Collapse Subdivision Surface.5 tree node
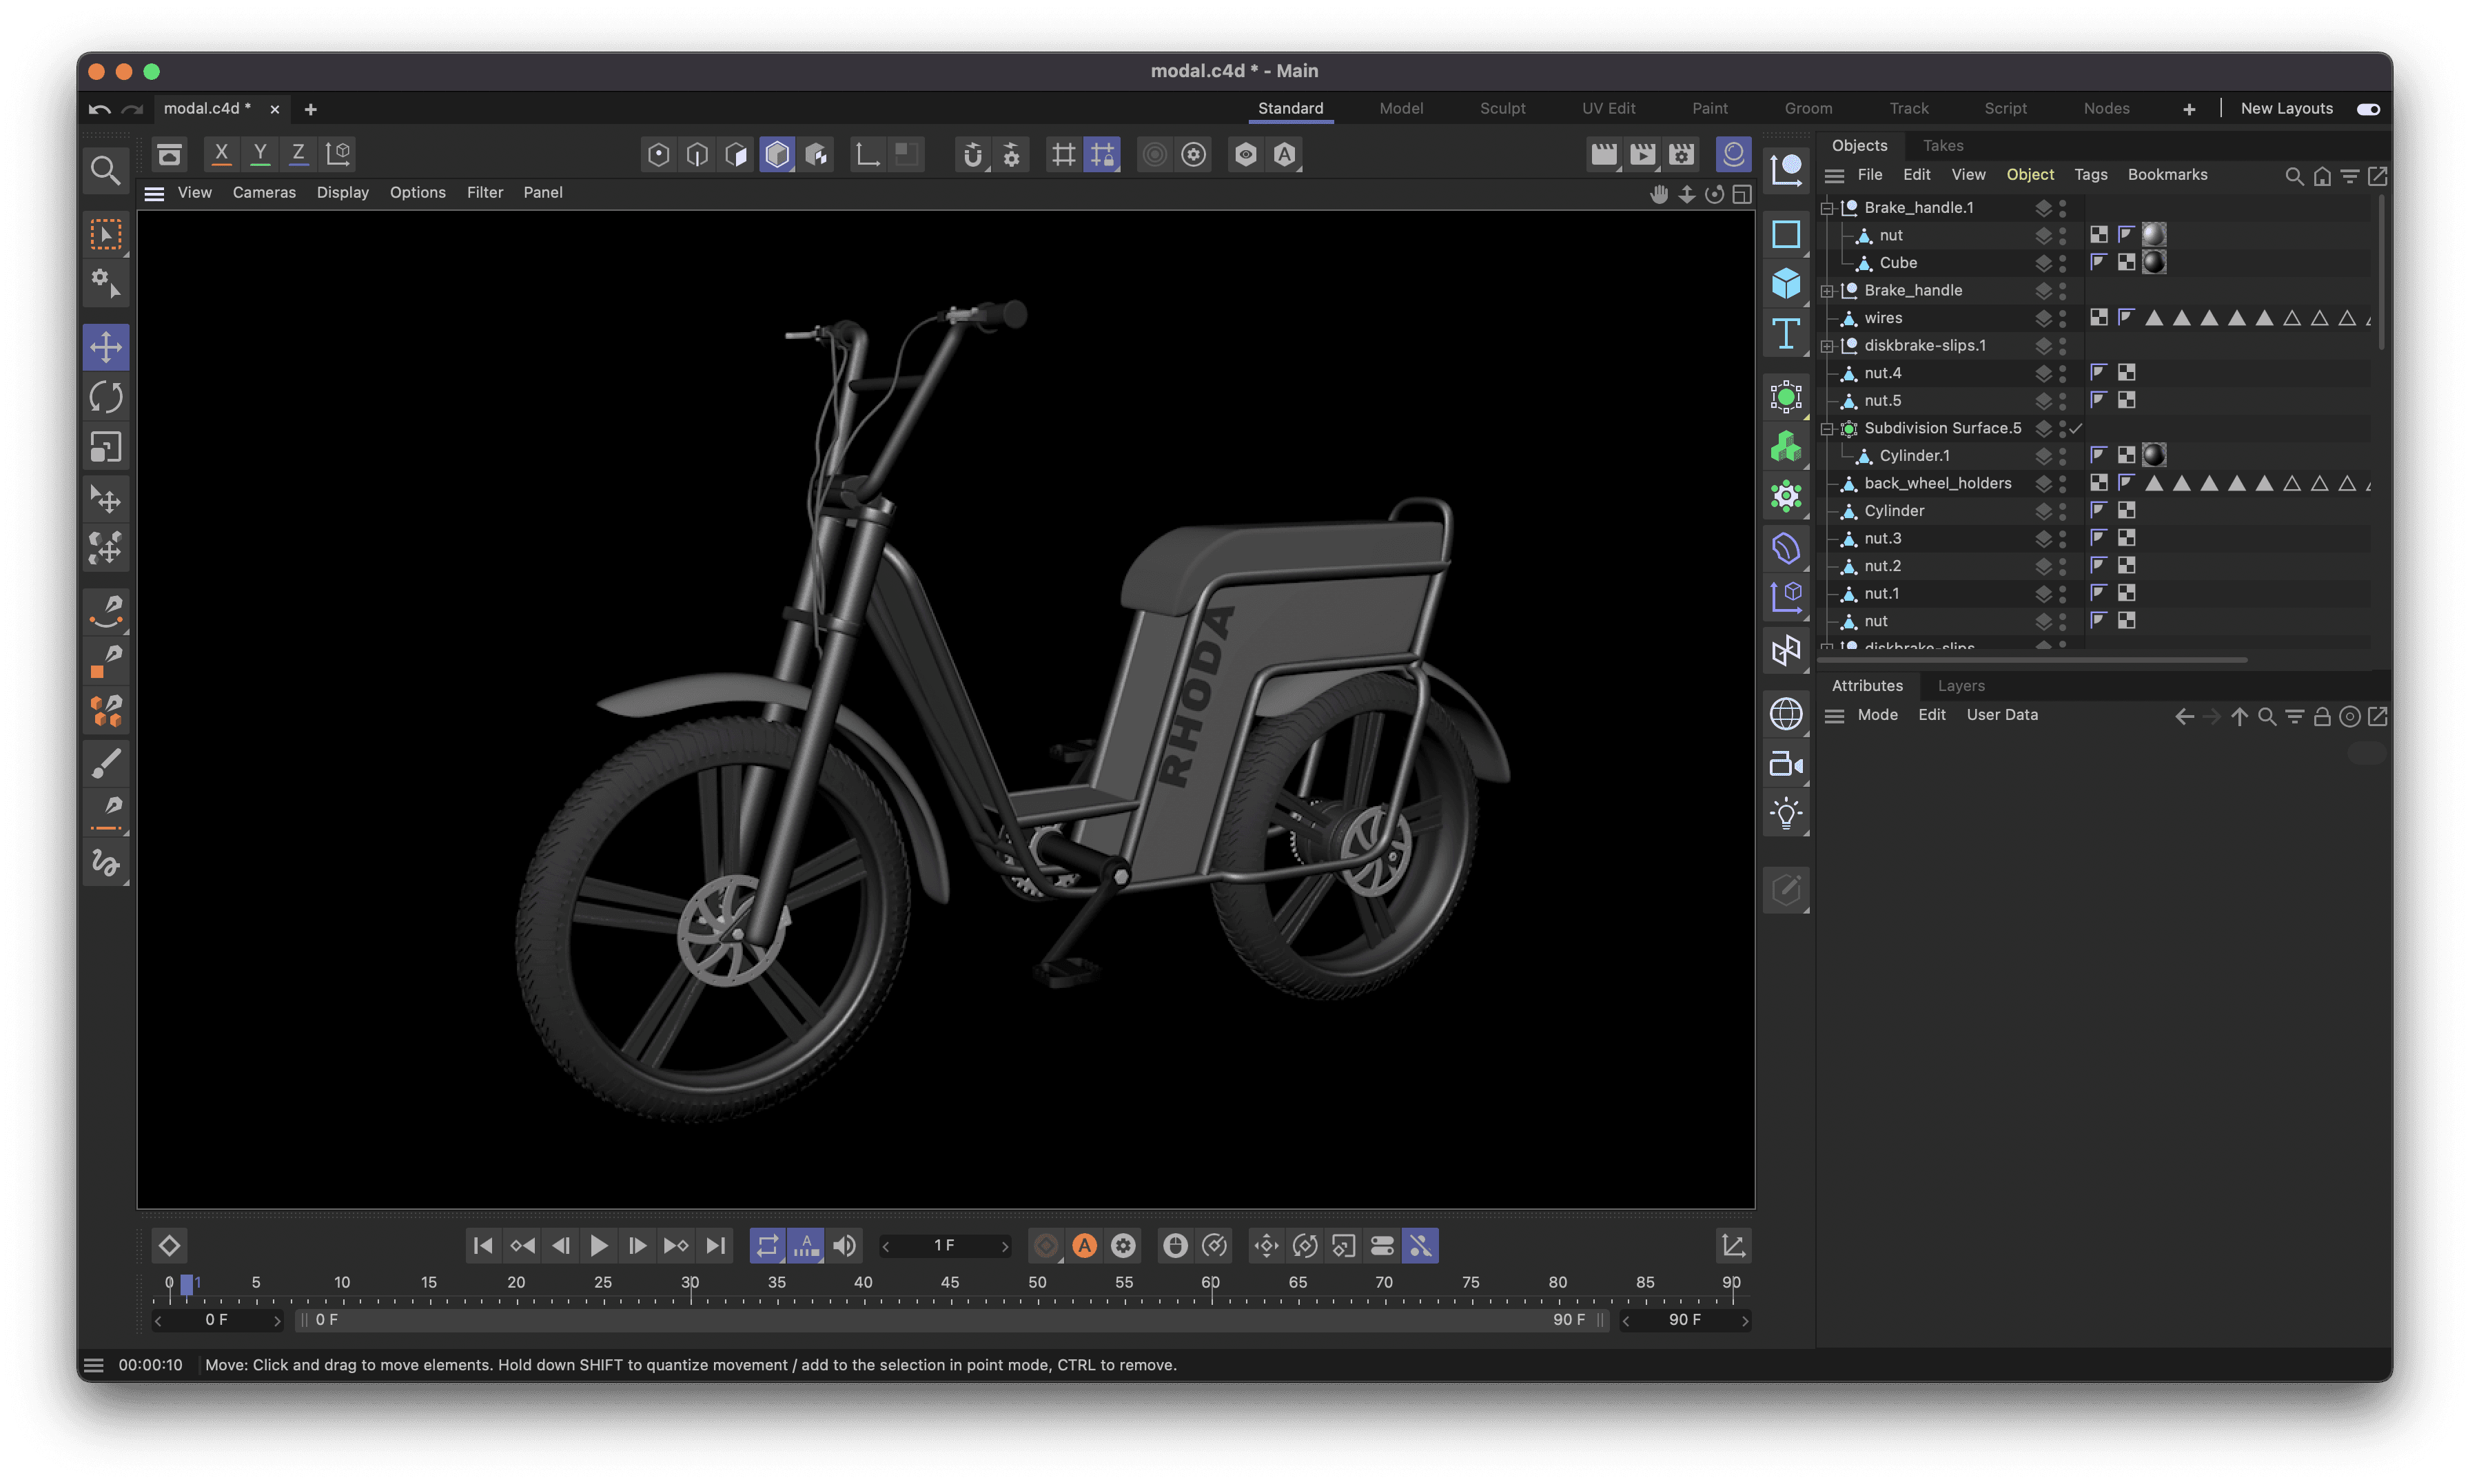This screenshot has height=1484, width=2470. point(1827,429)
